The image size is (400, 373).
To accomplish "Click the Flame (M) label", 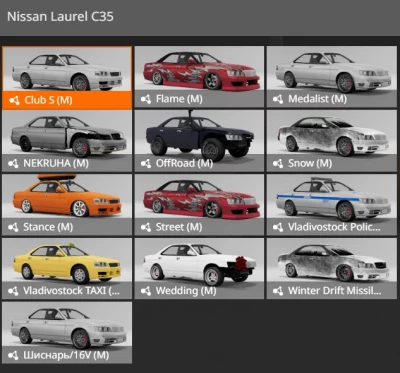I will (x=179, y=99).
